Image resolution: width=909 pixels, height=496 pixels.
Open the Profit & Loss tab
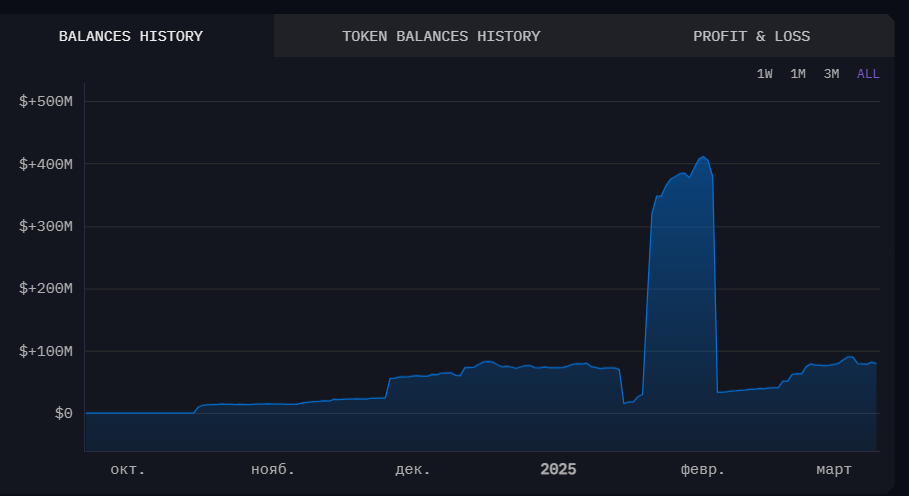click(751, 37)
